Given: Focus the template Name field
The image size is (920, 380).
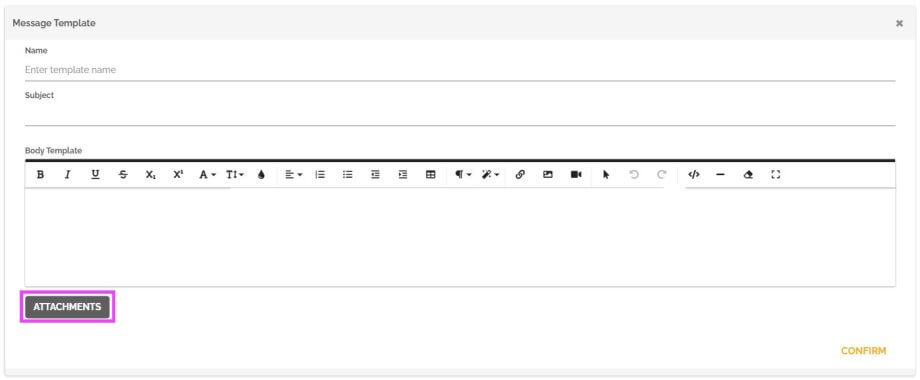Looking at the screenshot, I should pos(460,70).
